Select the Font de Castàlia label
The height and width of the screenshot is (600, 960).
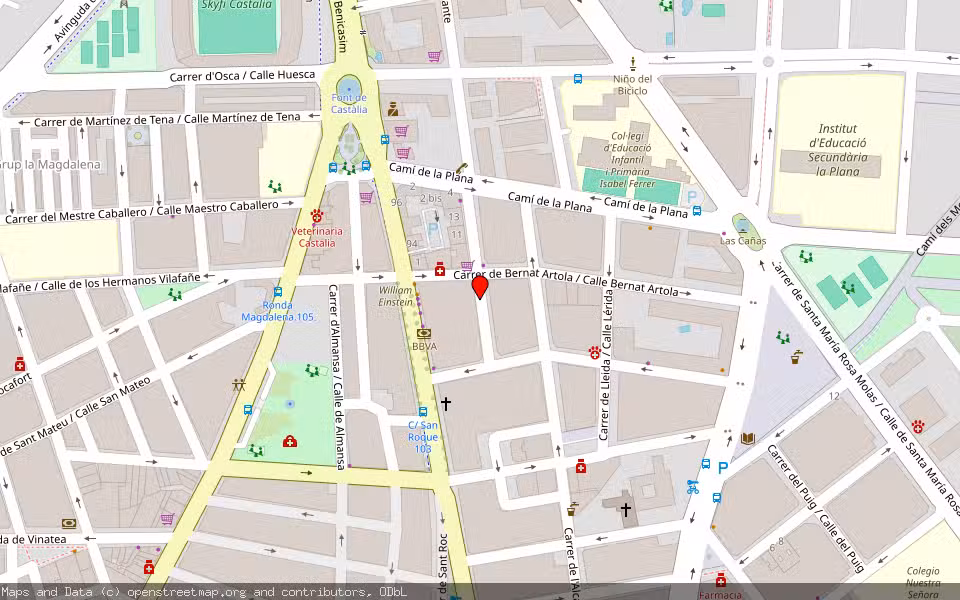click(349, 103)
